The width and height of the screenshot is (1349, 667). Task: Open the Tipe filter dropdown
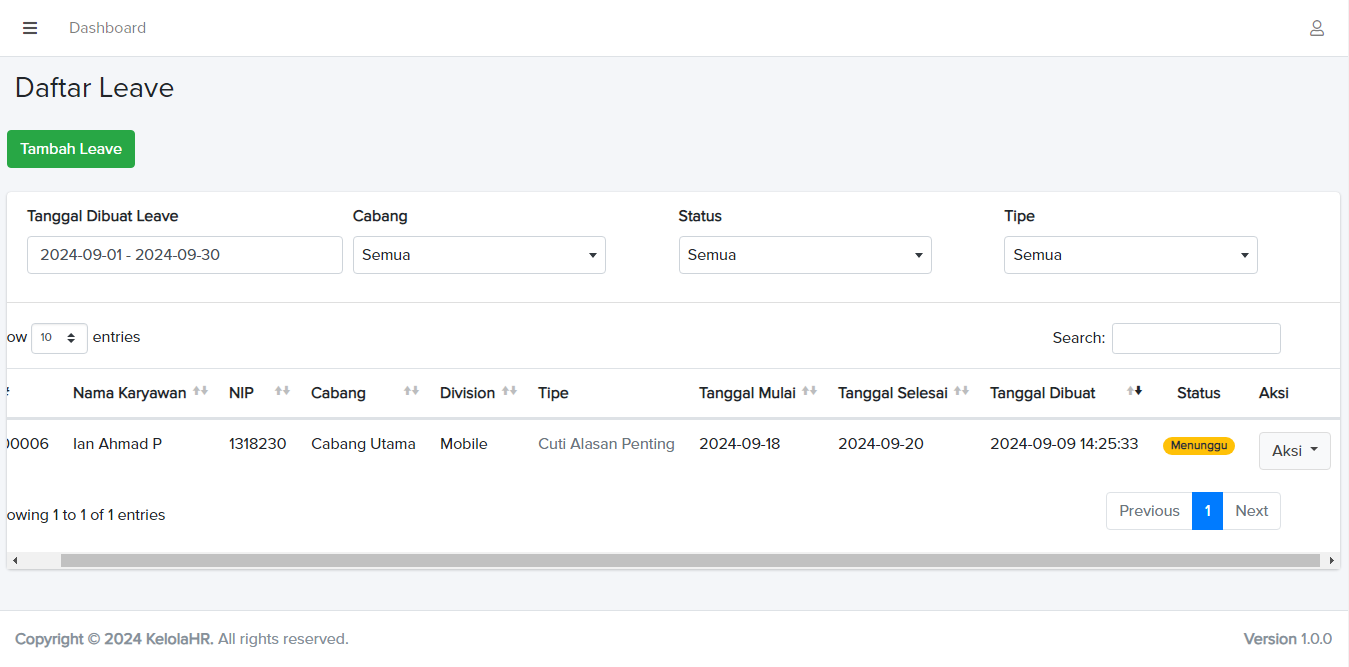[1130, 255]
